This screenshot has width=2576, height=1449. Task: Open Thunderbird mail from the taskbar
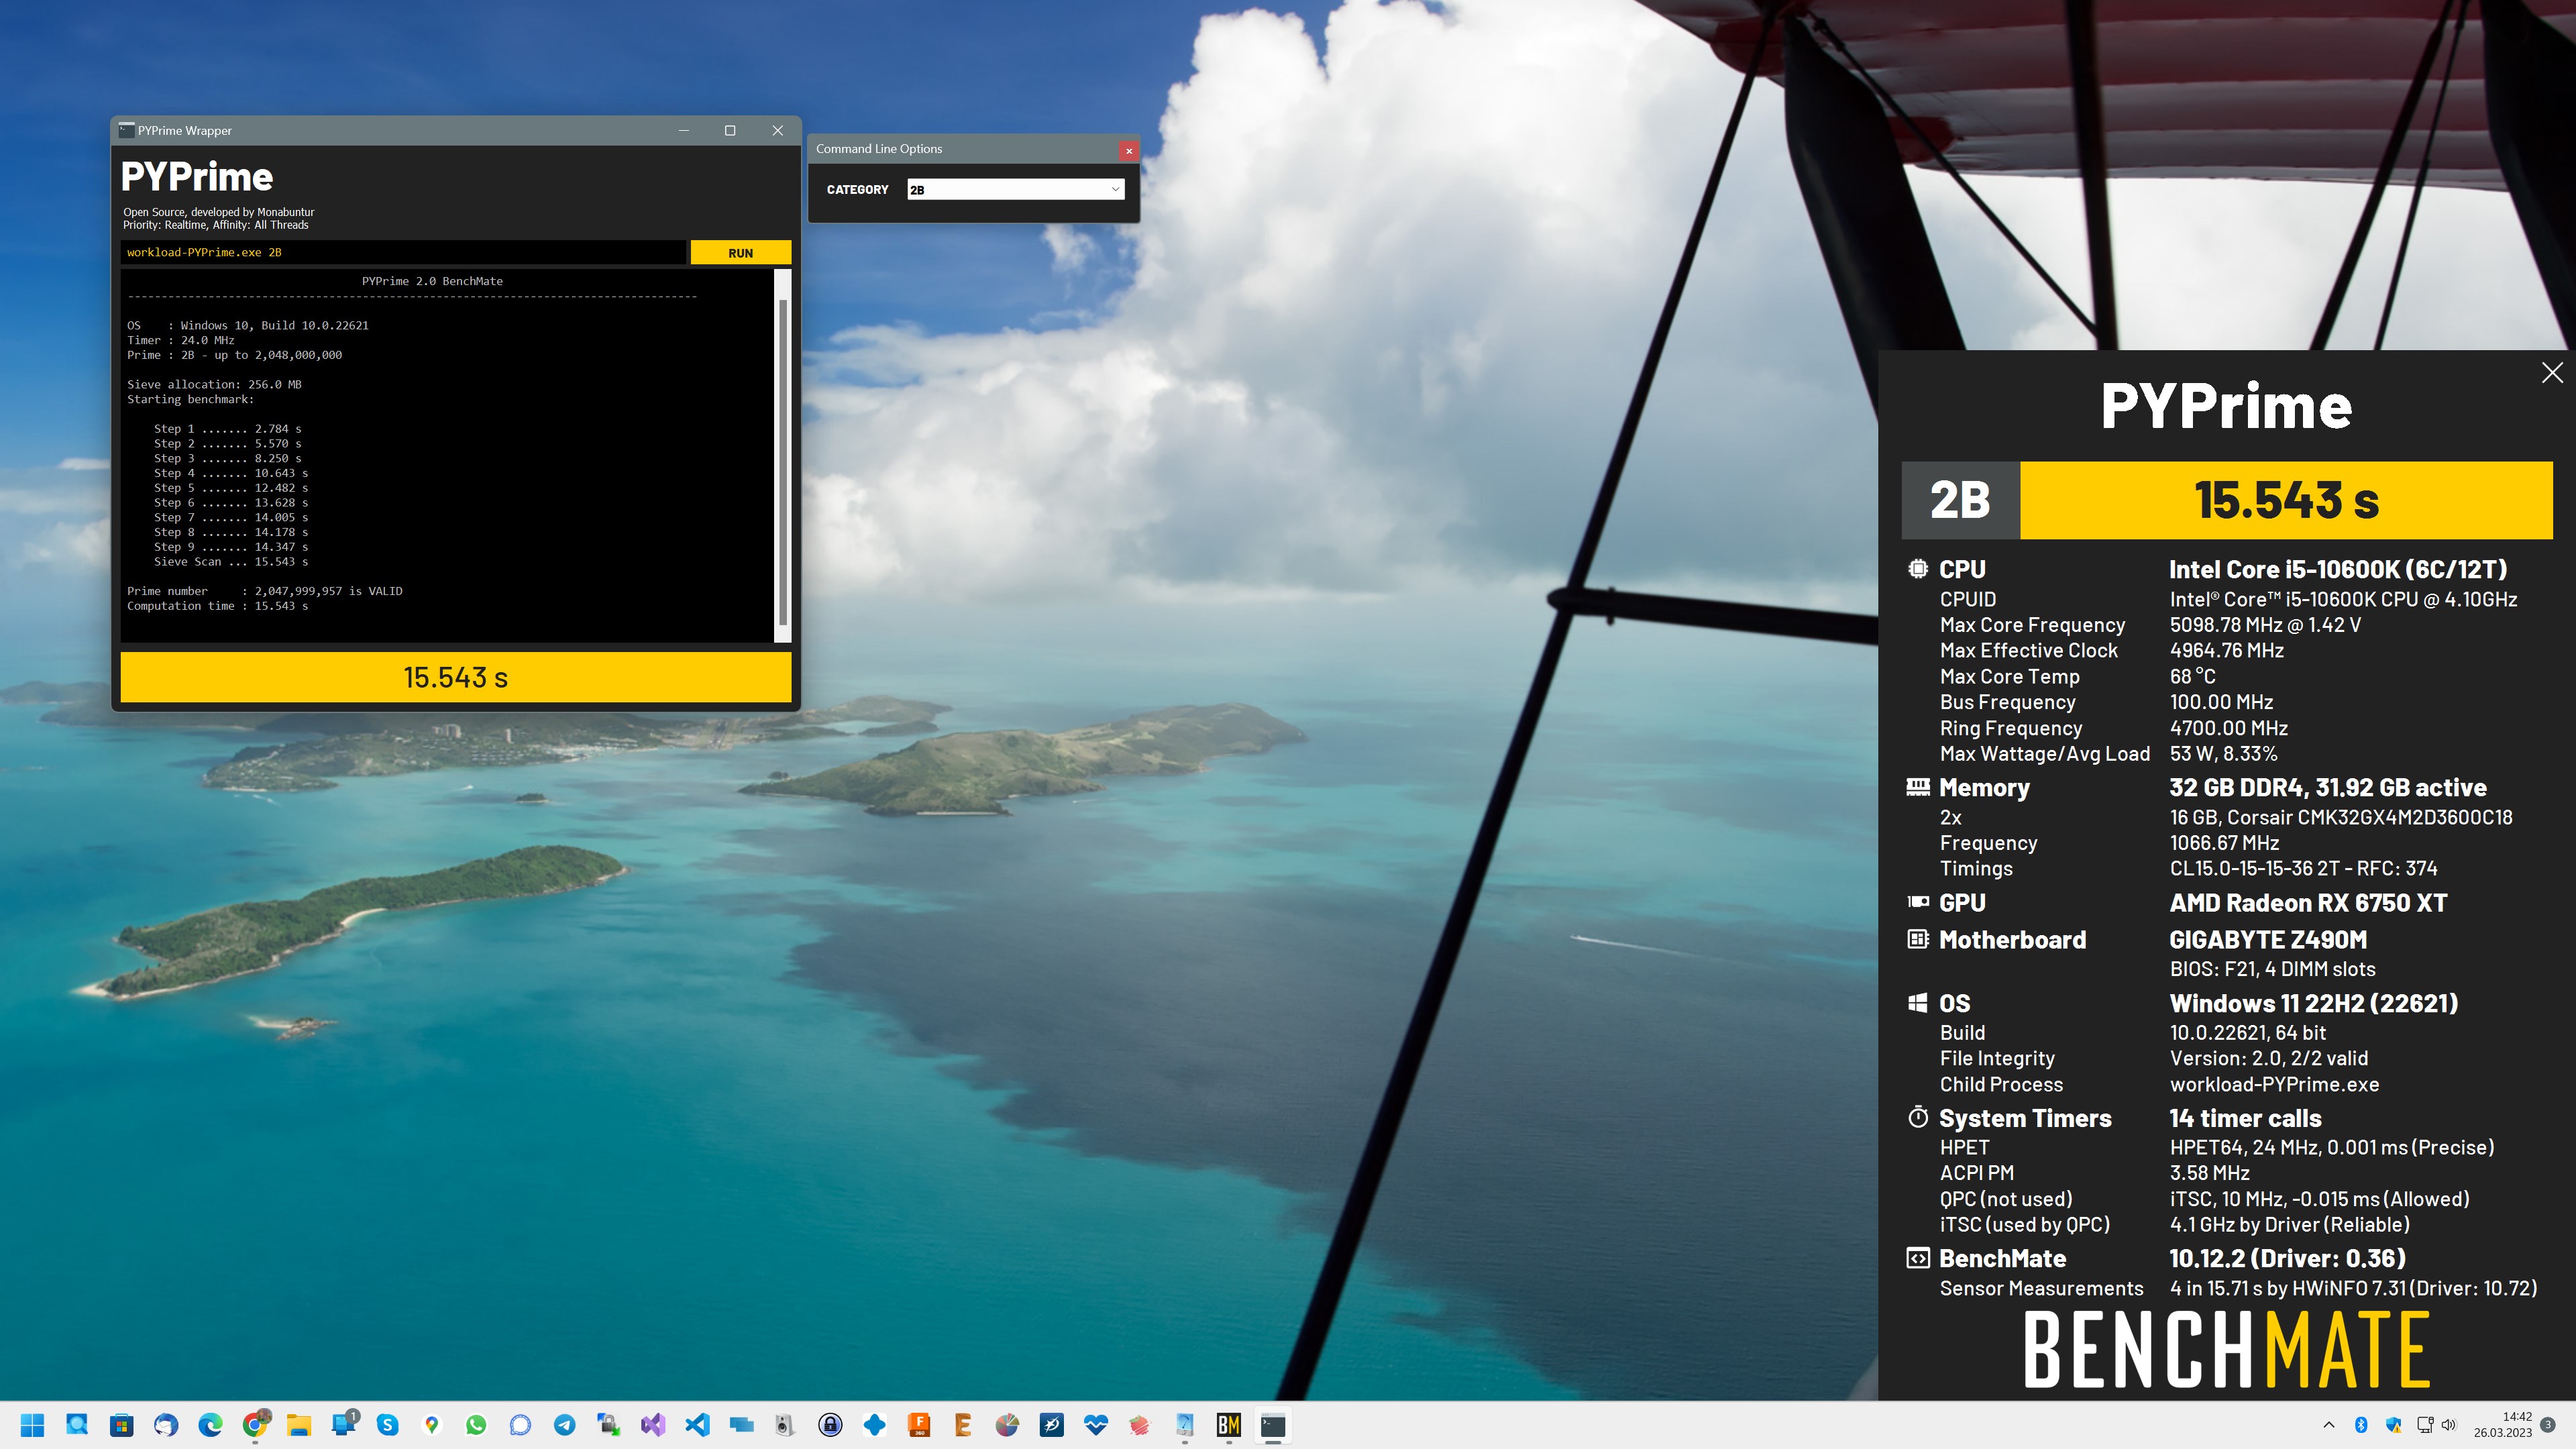pos(166,1425)
